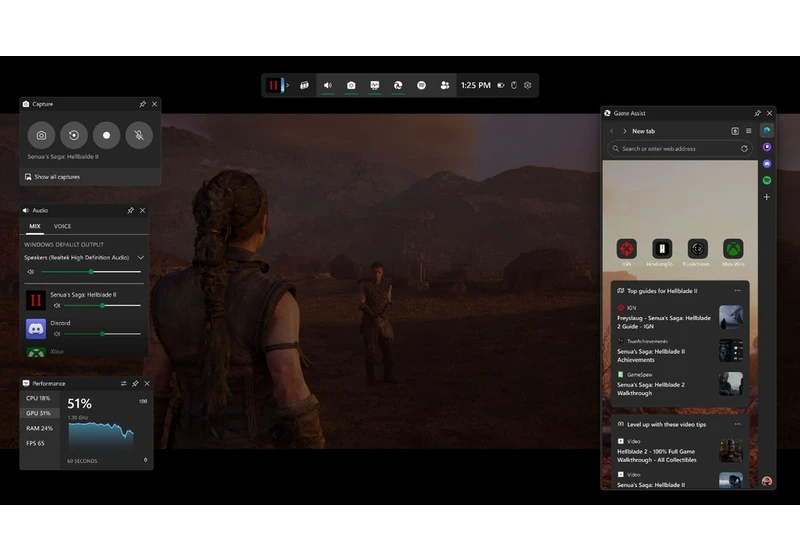Go forward in Game Assist browser

[x=624, y=131]
